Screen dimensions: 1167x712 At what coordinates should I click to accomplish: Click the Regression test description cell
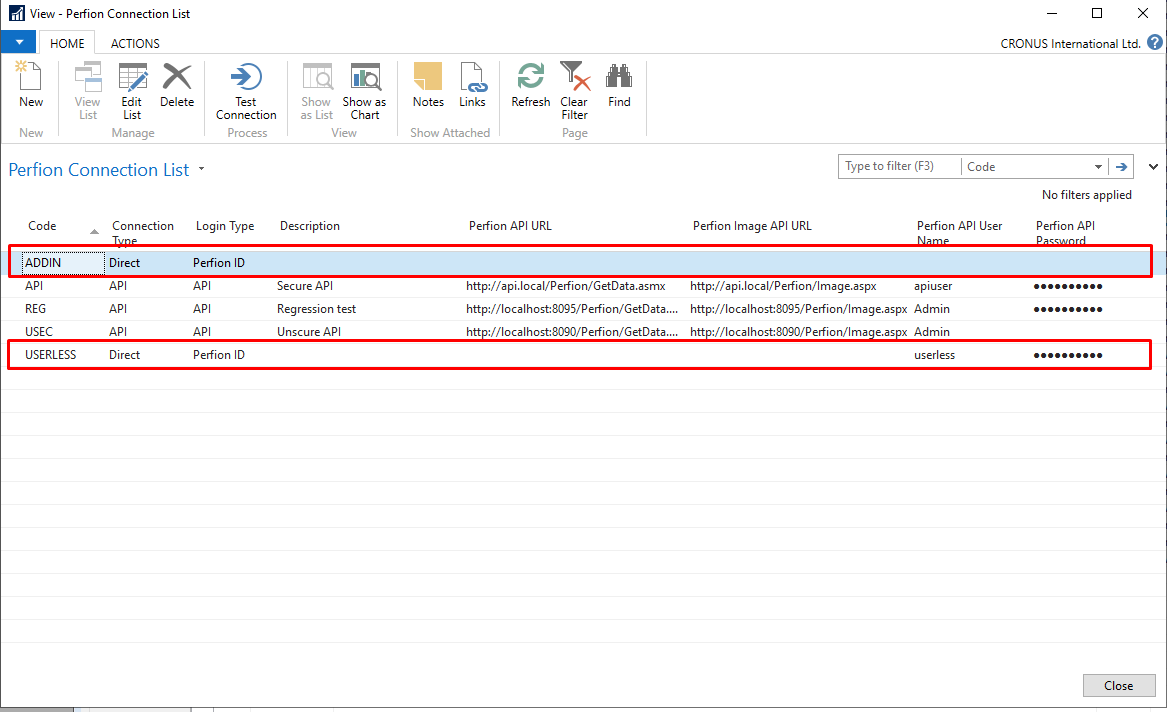tap(316, 309)
